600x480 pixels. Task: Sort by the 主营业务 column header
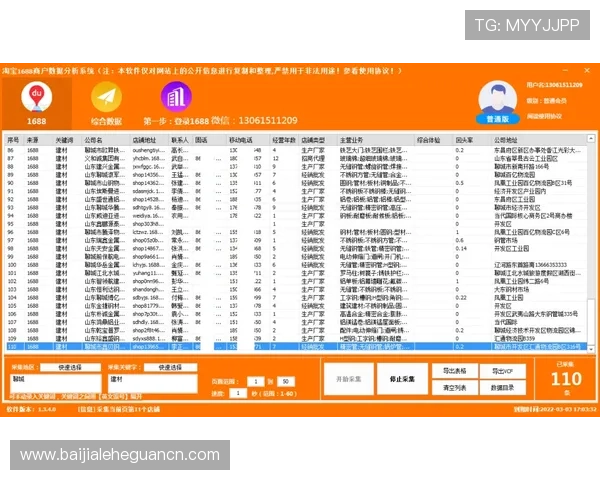(x=376, y=140)
